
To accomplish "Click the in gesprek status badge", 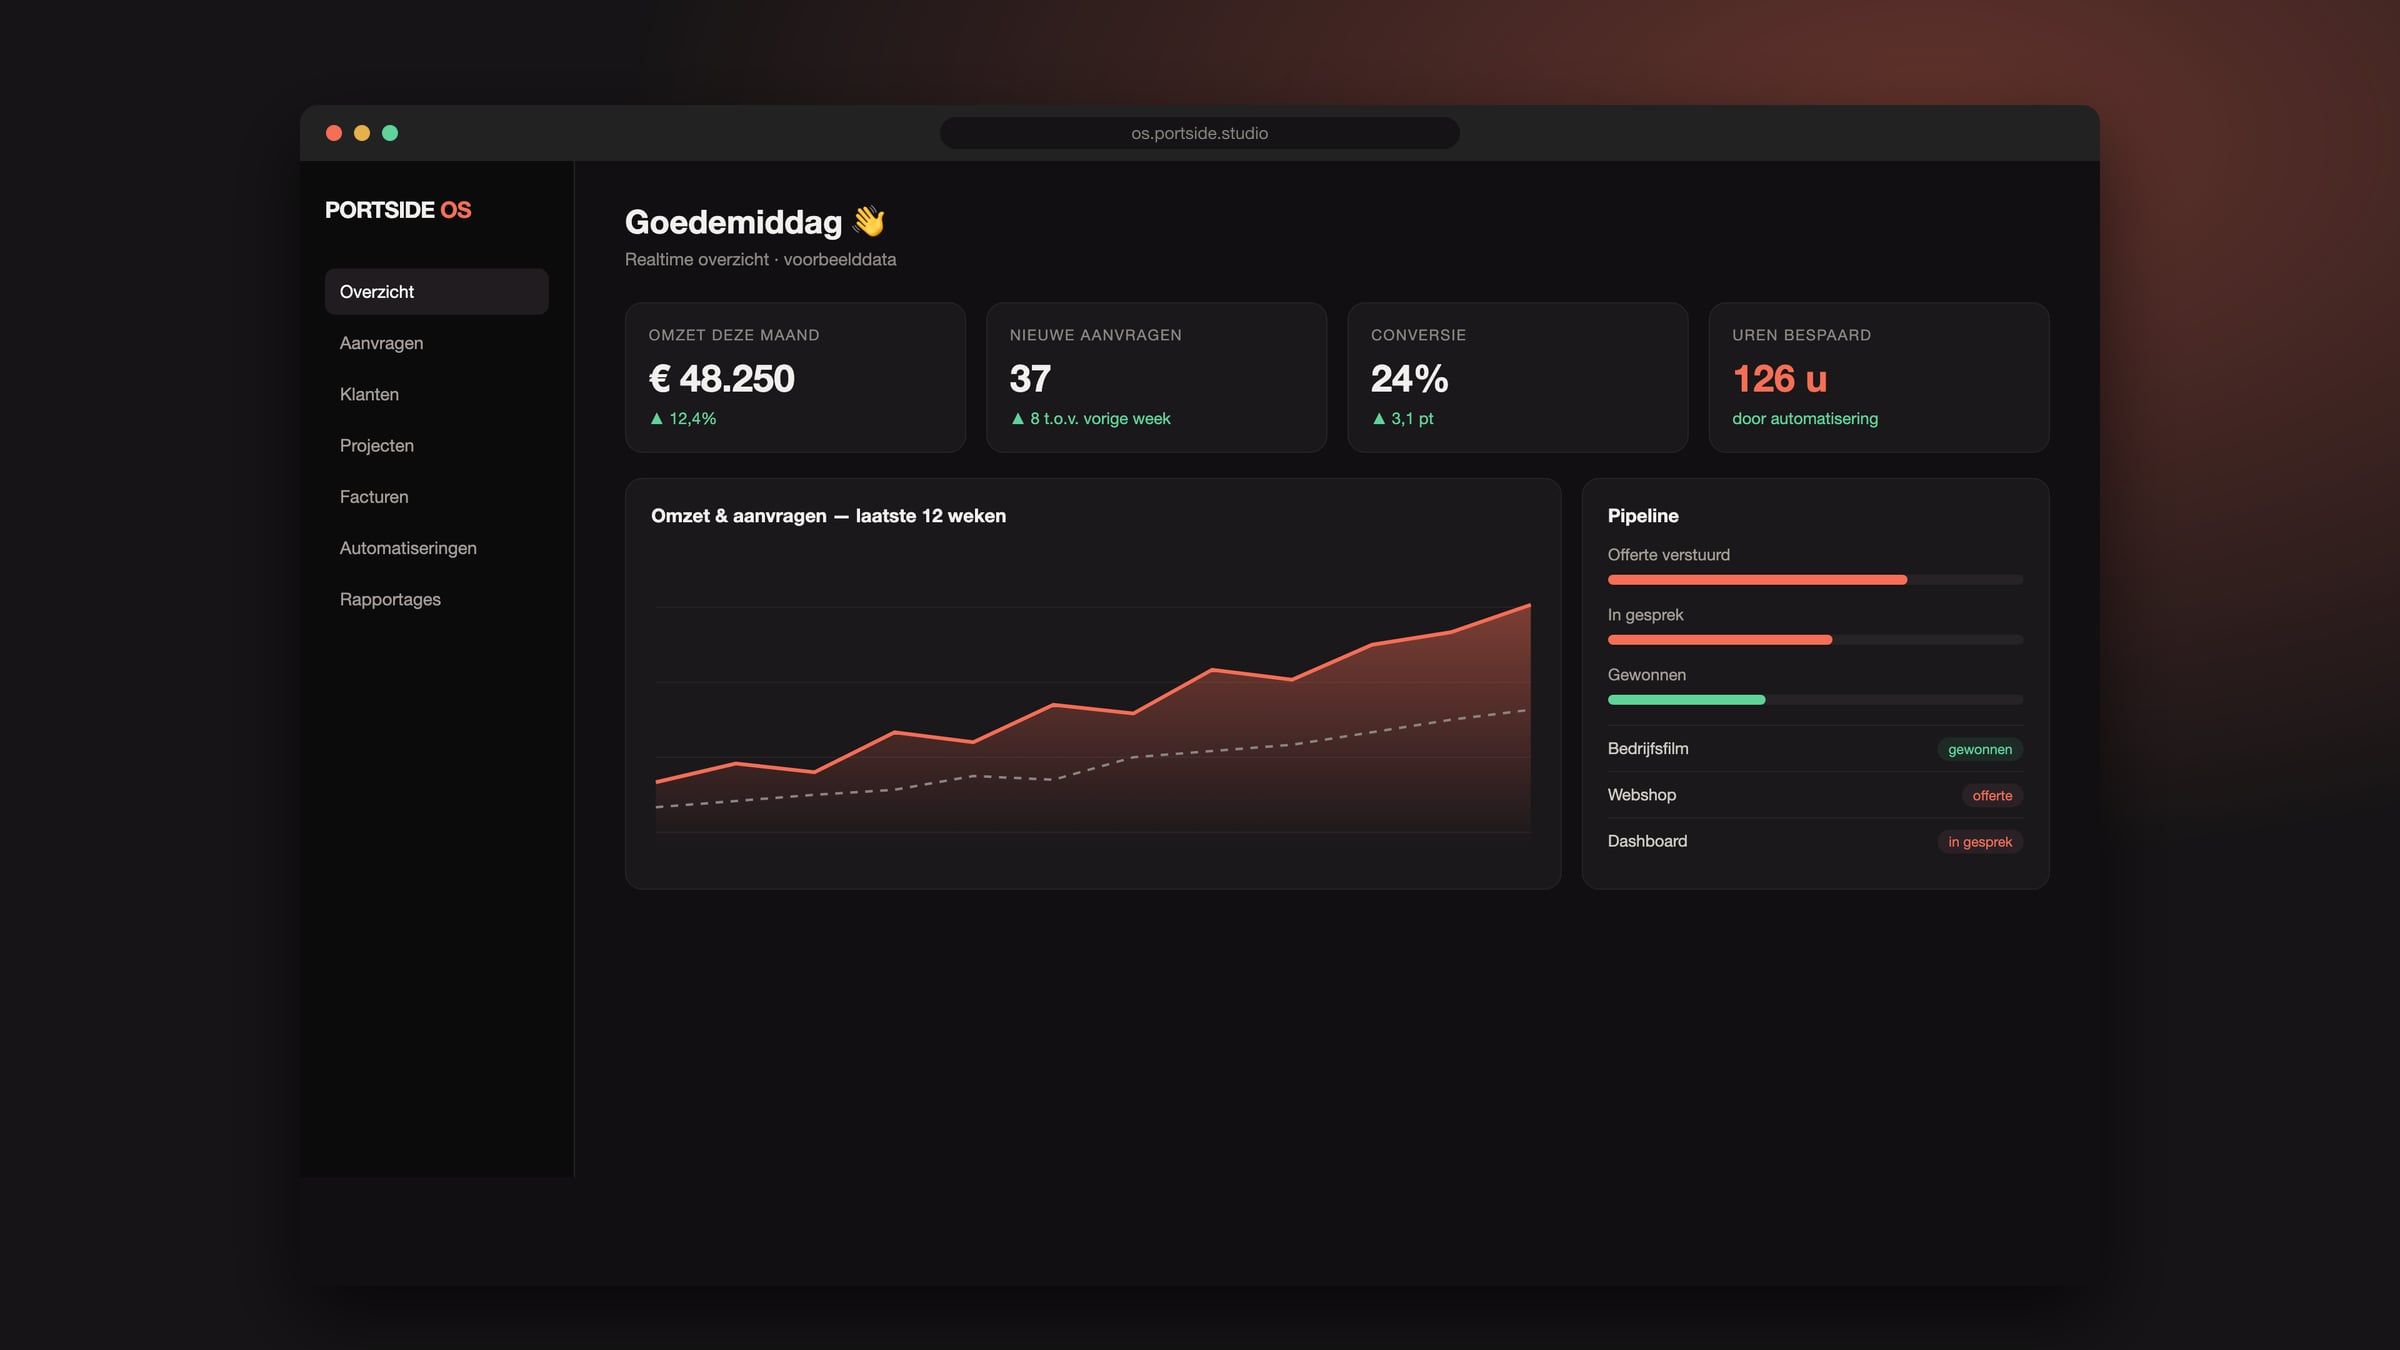I will click(1979, 842).
